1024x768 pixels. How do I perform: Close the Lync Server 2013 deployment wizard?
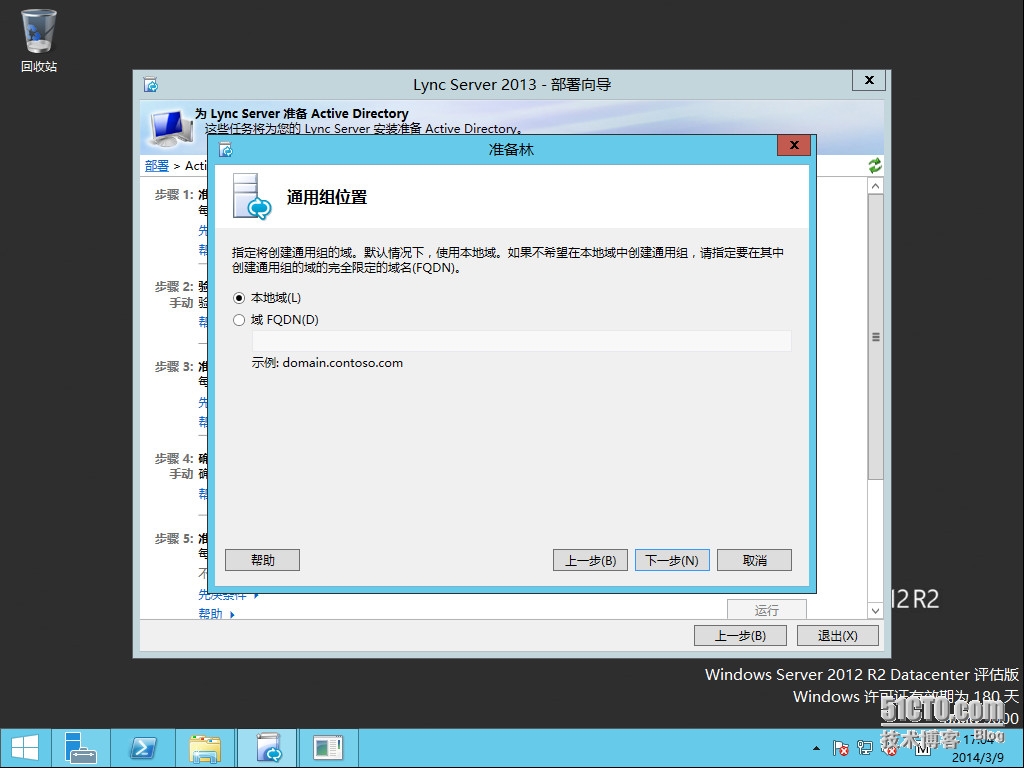[x=869, y=80]
